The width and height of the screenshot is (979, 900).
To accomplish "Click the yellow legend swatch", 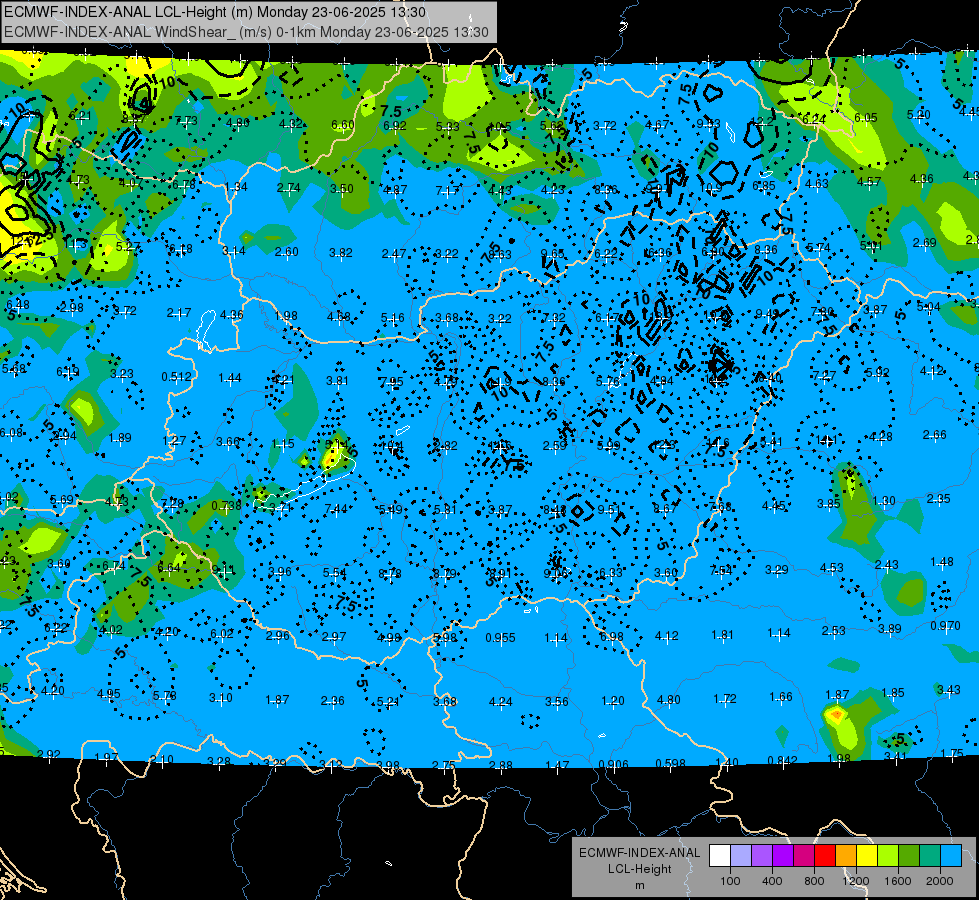I will point(867,856).
